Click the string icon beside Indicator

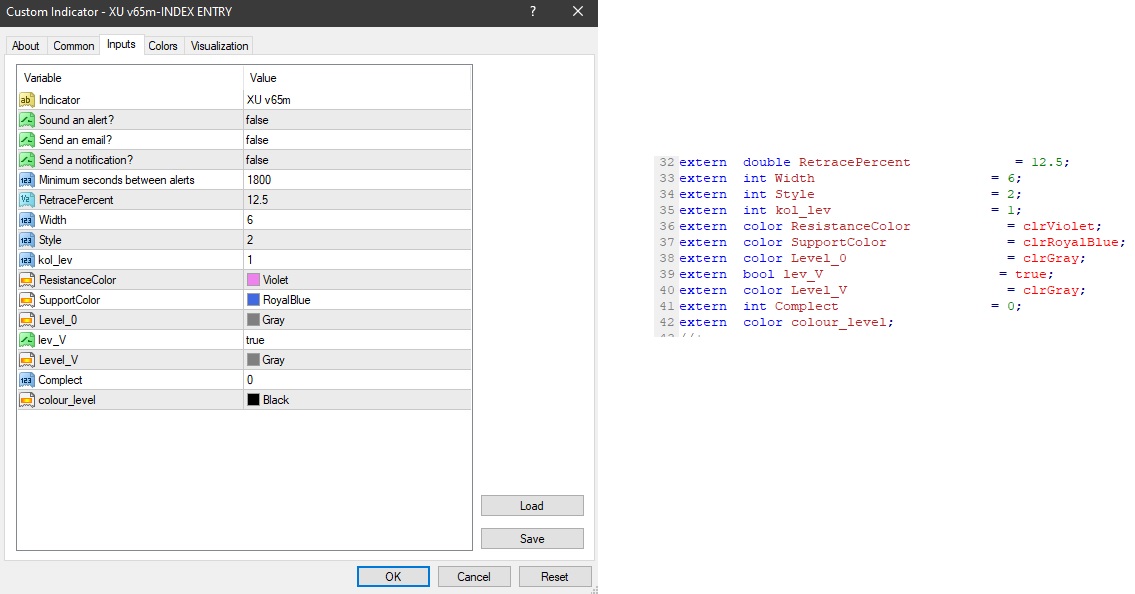pos(27,100)
